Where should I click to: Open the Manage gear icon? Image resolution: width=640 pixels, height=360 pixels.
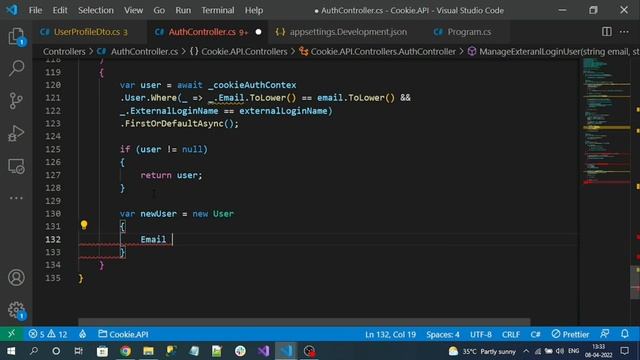click(x=16, y=310)
